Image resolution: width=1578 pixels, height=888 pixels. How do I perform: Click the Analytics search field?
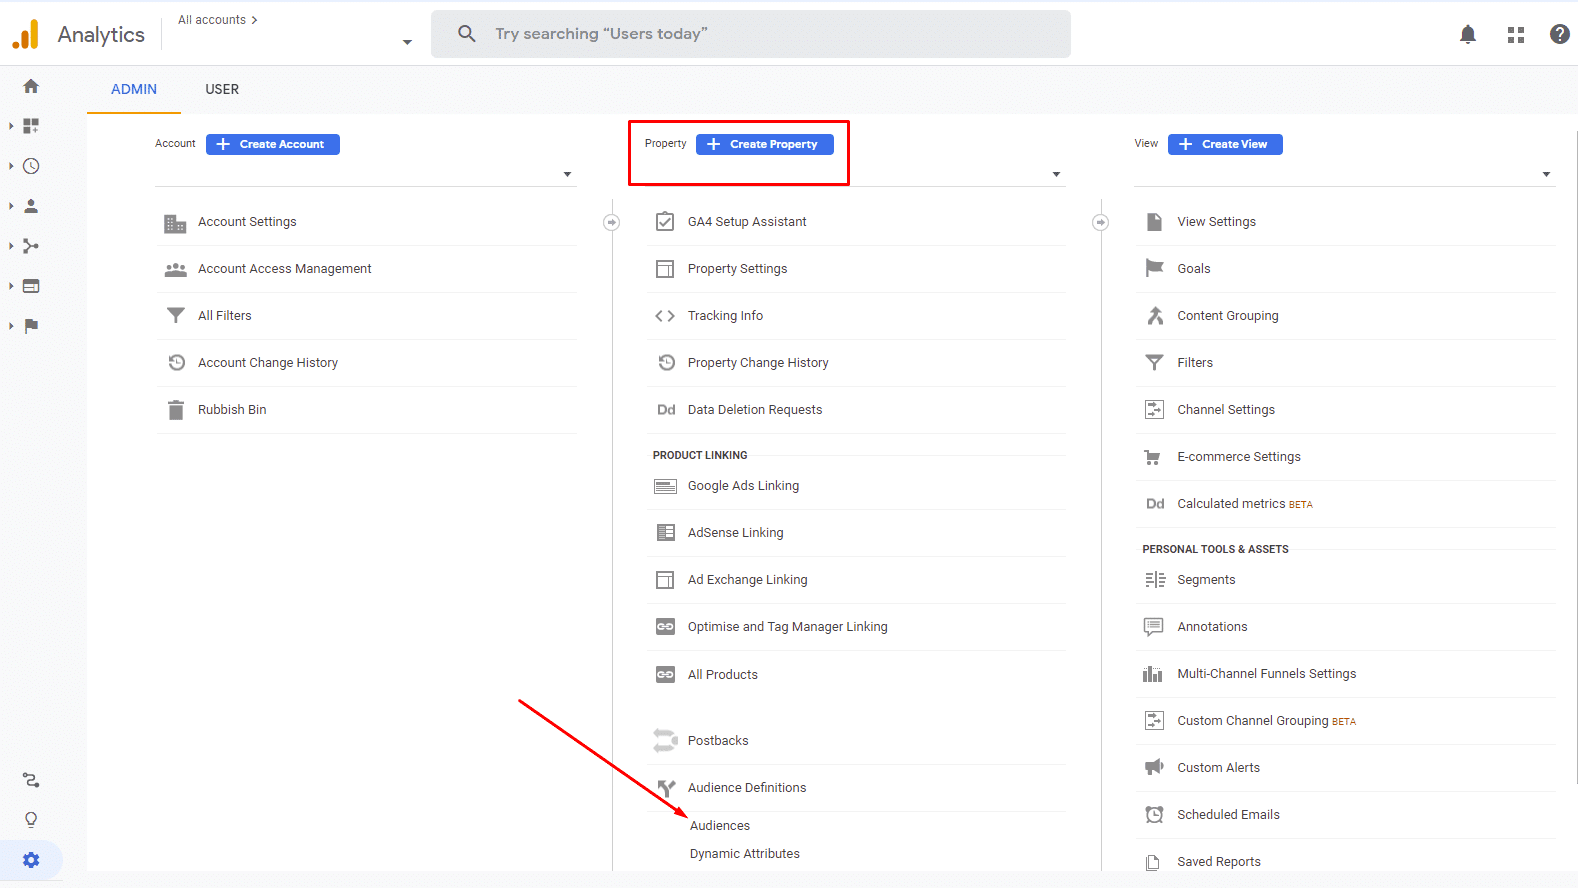750,34
